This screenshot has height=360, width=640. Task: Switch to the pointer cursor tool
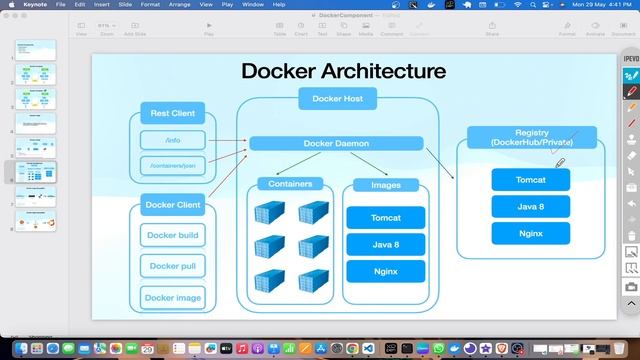pyautogui.click(x=631, y=172)
